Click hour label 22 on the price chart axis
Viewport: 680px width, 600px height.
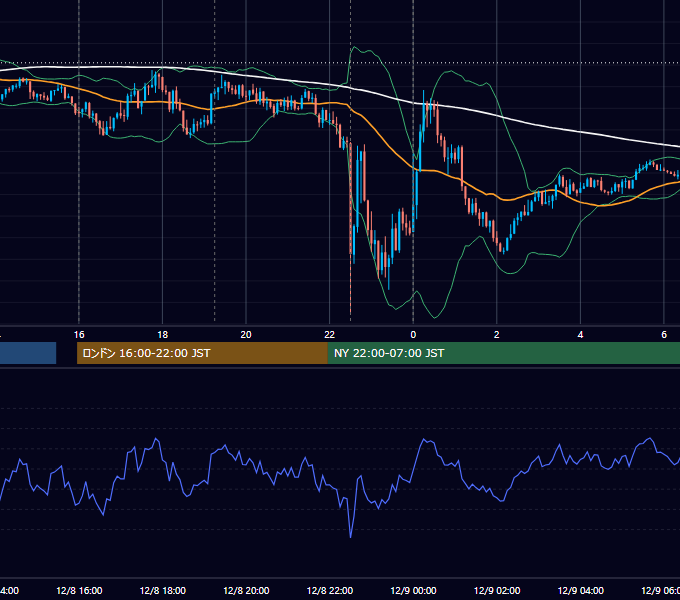[x=330, y=335]
